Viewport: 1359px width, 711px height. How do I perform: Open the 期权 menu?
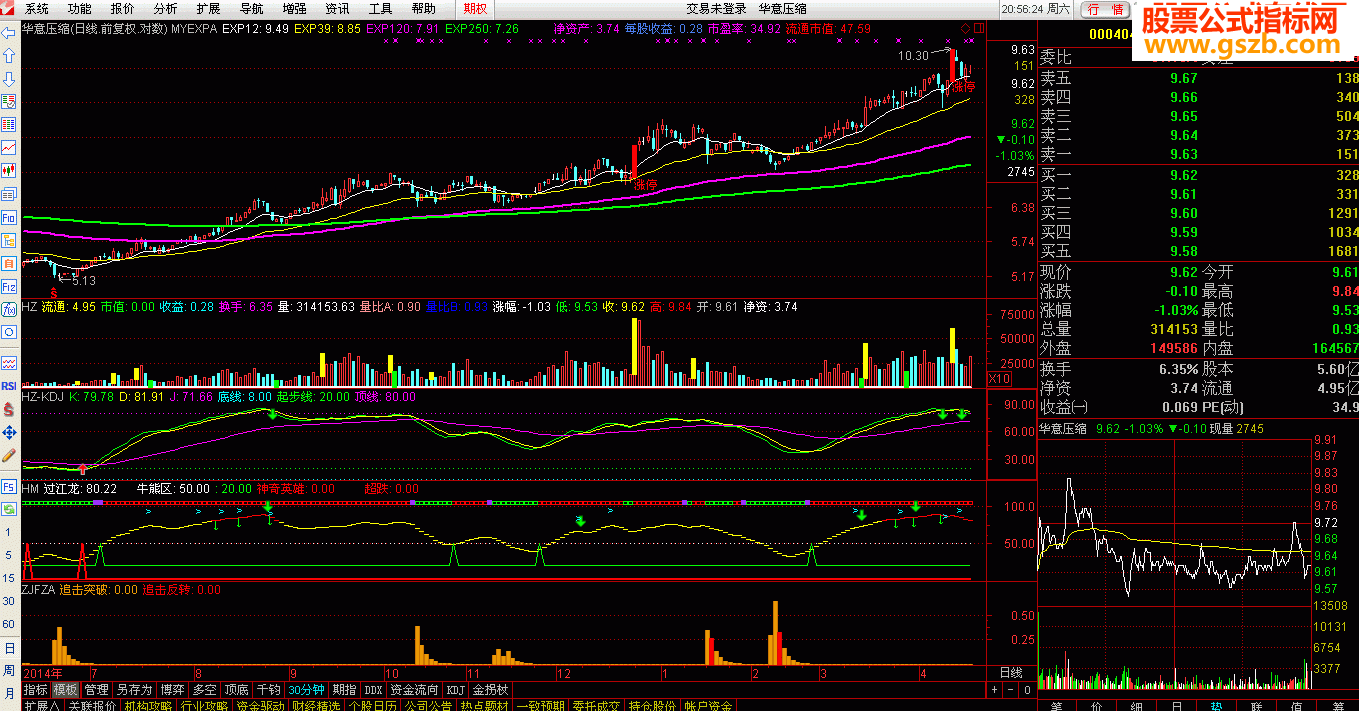(x=474, y=8)
